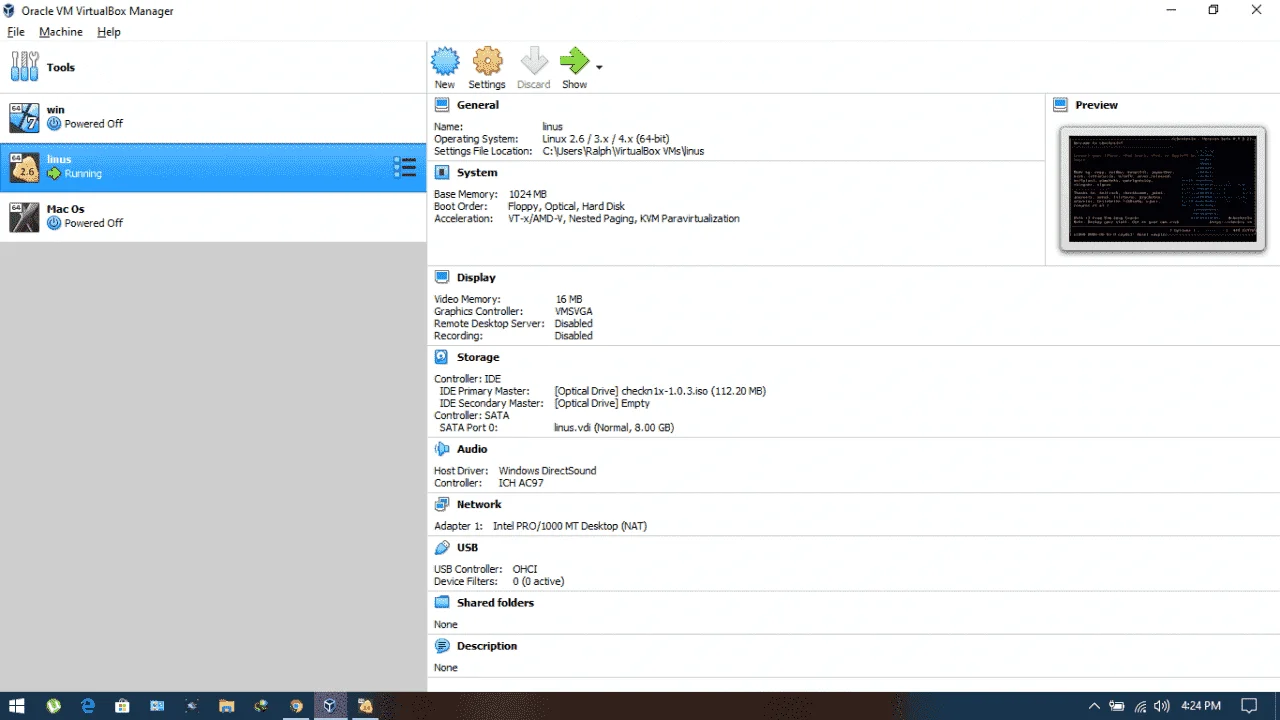This screenshot has height=720, width=1280.
Task: Click the IDE Secondary Master Empty drive entry
Action: click(602, 403)
